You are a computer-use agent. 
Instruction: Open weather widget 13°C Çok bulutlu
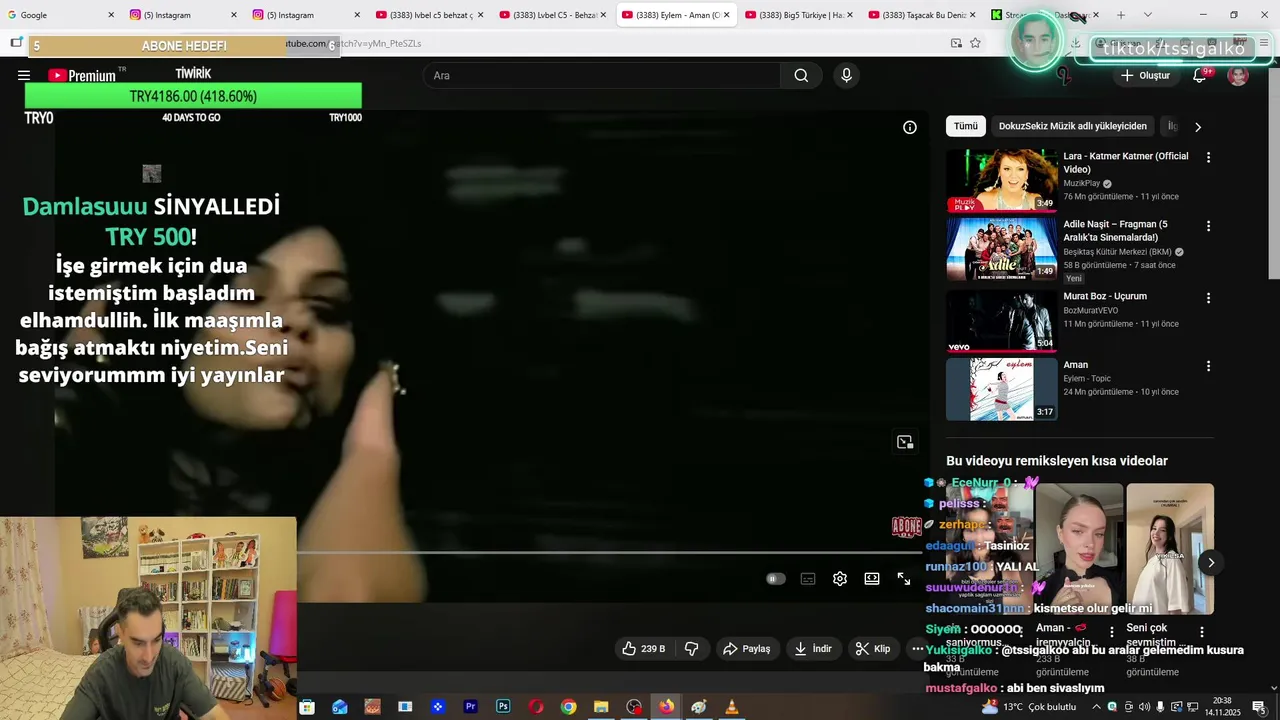point(1029,707)
